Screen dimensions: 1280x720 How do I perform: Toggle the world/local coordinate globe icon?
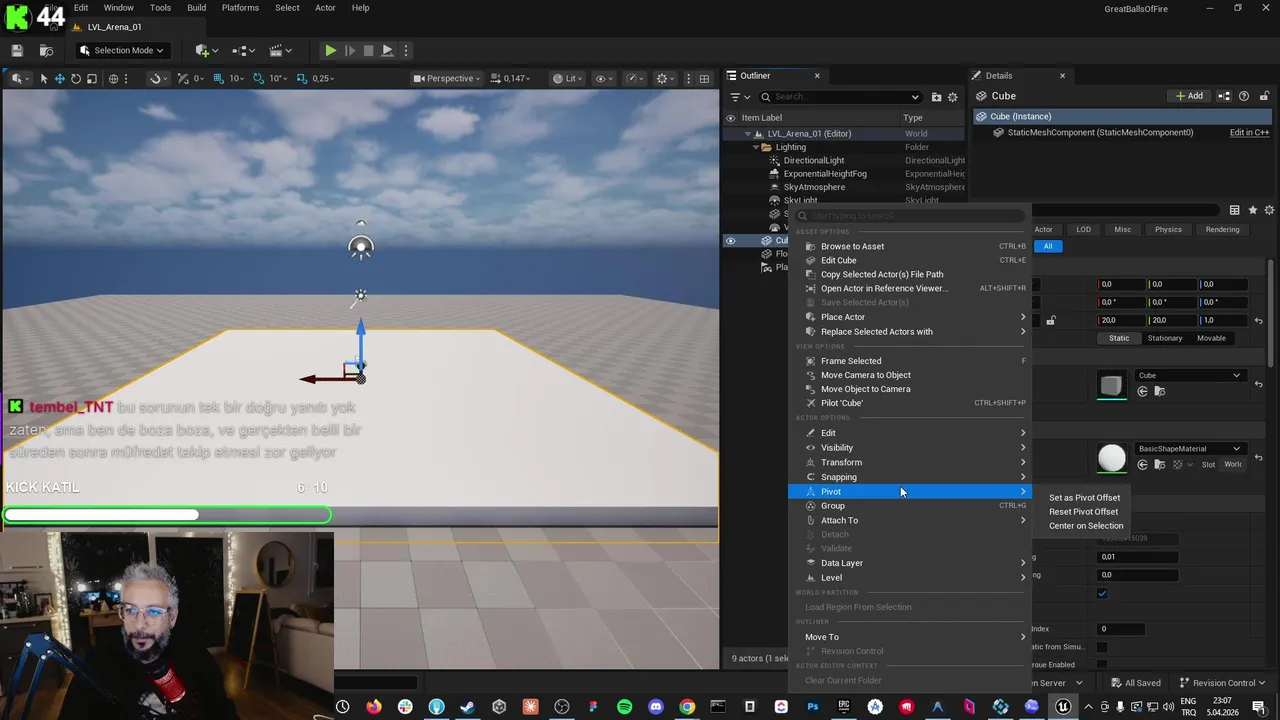click(113, 78)
